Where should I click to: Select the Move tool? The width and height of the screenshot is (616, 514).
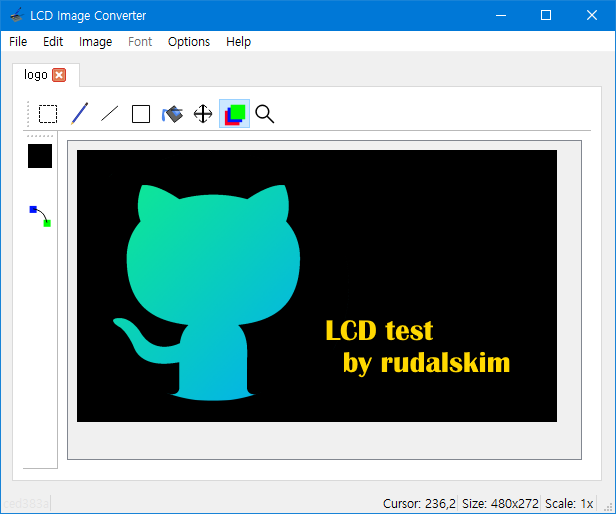[x=203, y=114]
